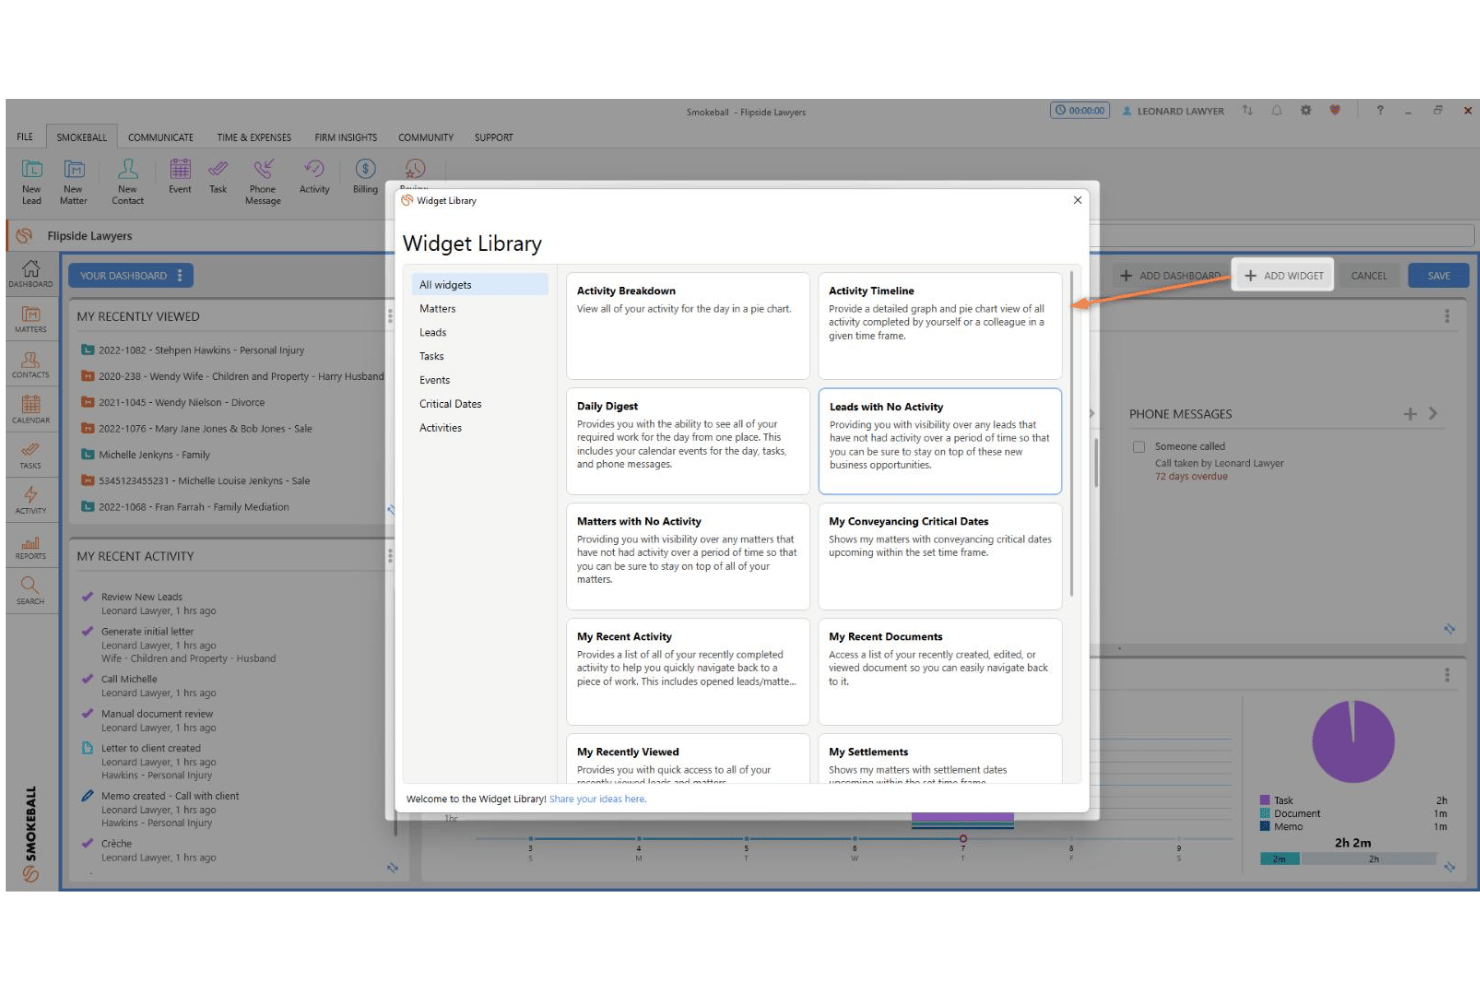This screenshot has width=1480, height=987.
Task: Click the Task checkmark icon in ribbon
Action: [218, 175]
